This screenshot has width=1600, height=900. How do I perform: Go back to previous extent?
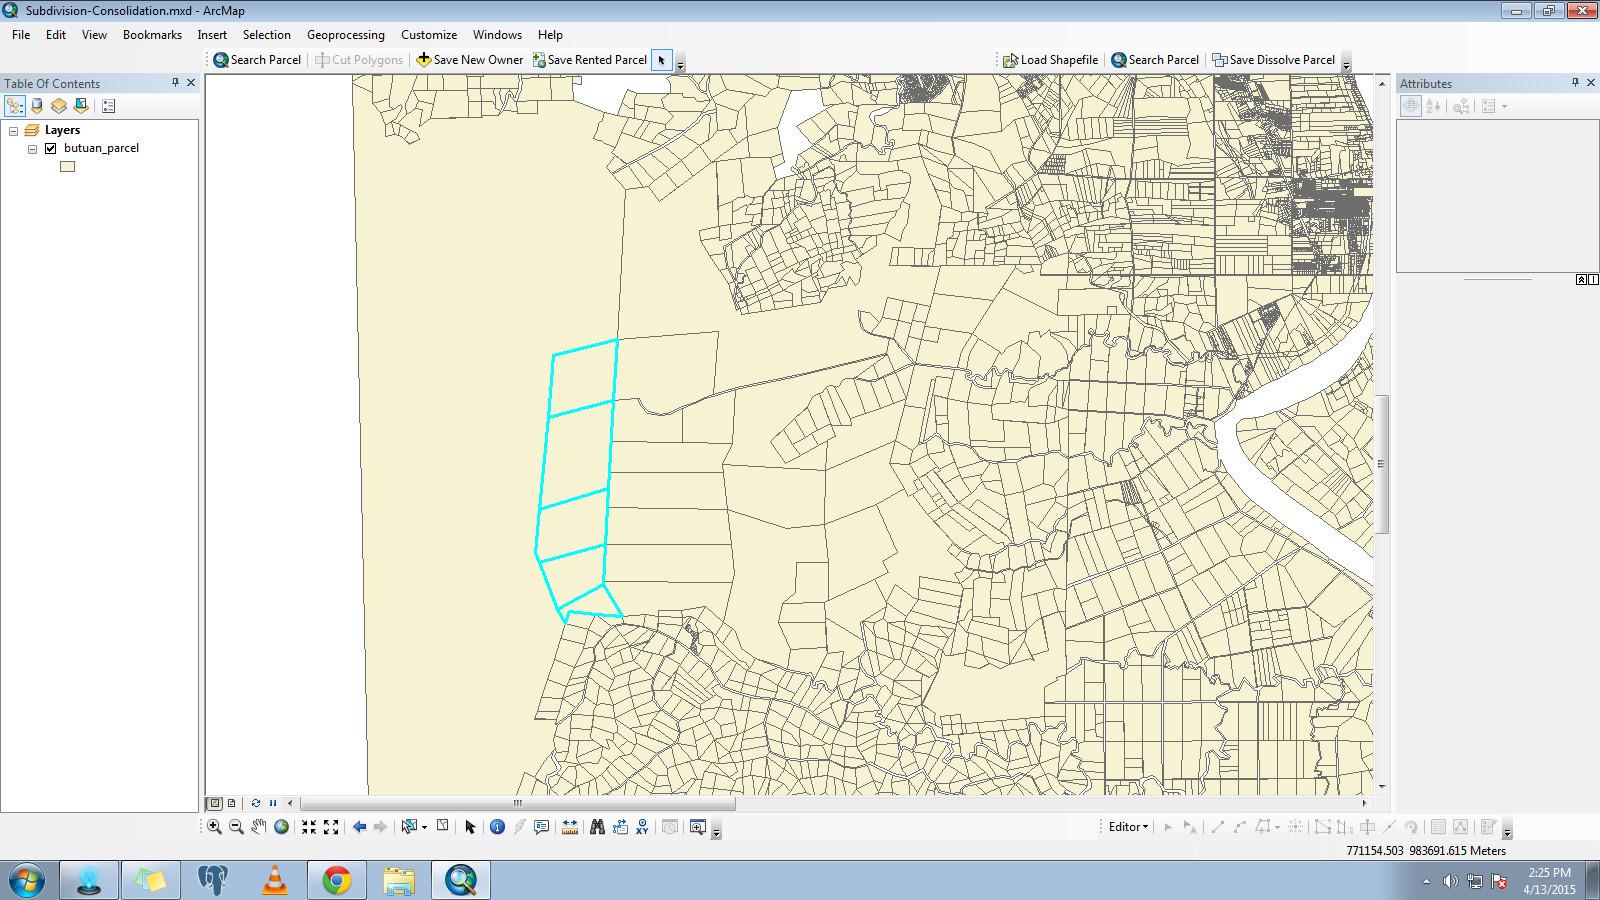coord(359,827)
